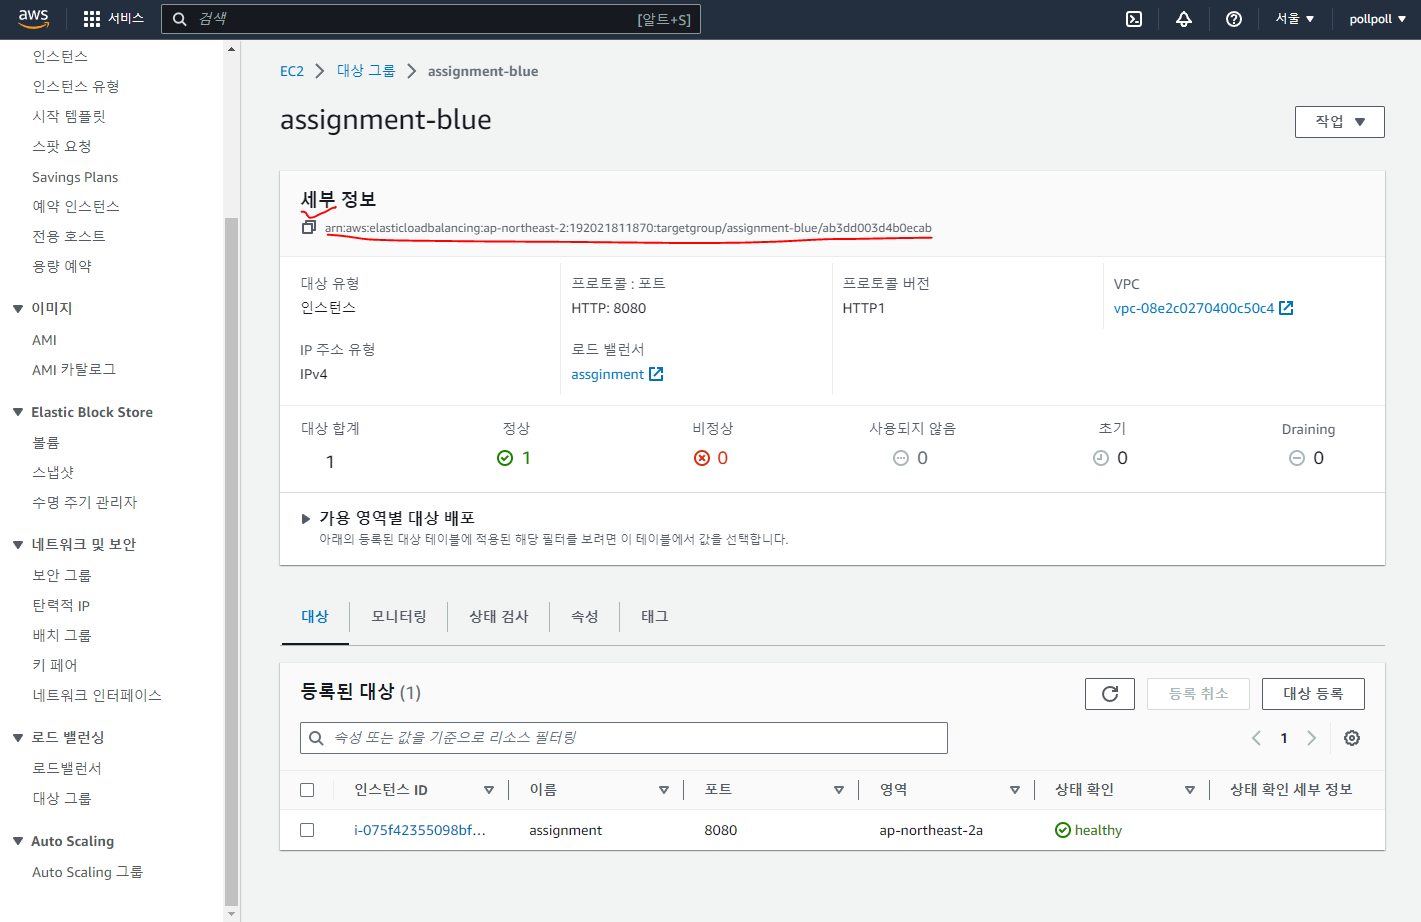1421x922 pixels.
Task: Collapse the 네트워크 및 보안 section
Action: point(18,545)
